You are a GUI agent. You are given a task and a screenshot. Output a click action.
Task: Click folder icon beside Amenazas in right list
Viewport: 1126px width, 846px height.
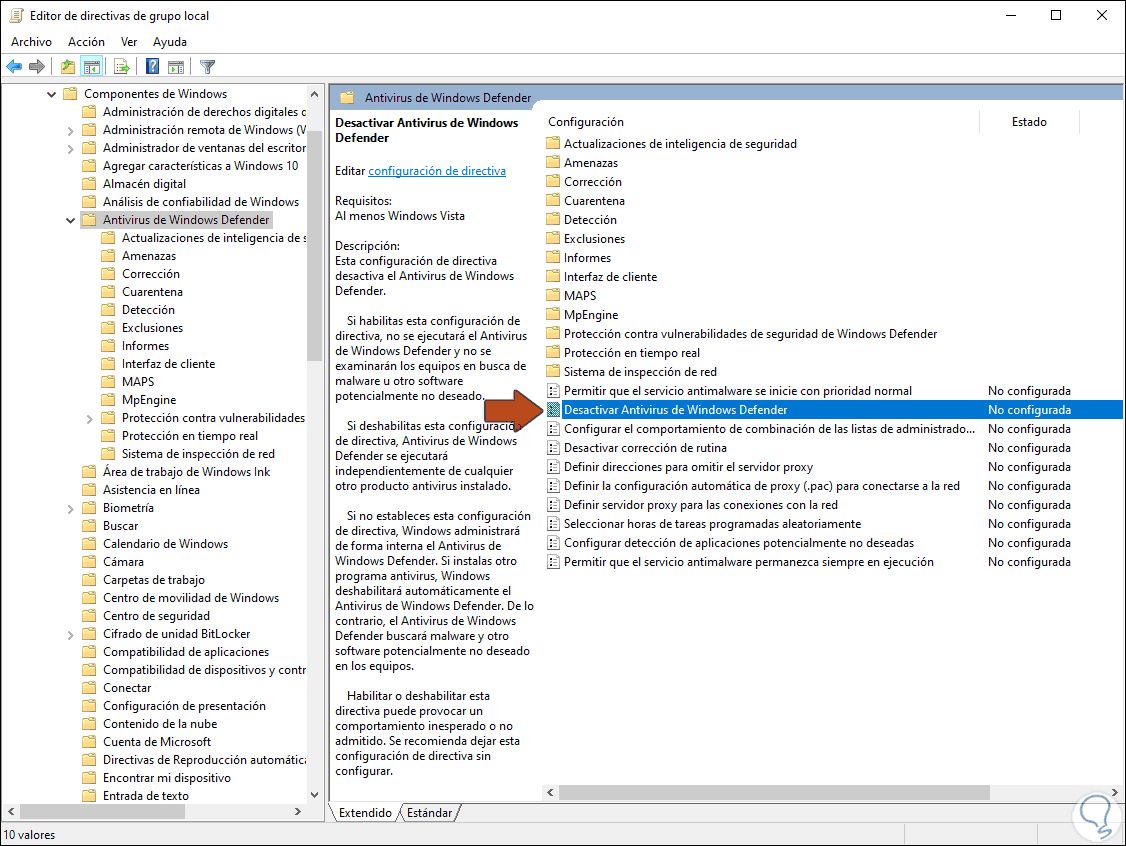(x=553, y=162)
